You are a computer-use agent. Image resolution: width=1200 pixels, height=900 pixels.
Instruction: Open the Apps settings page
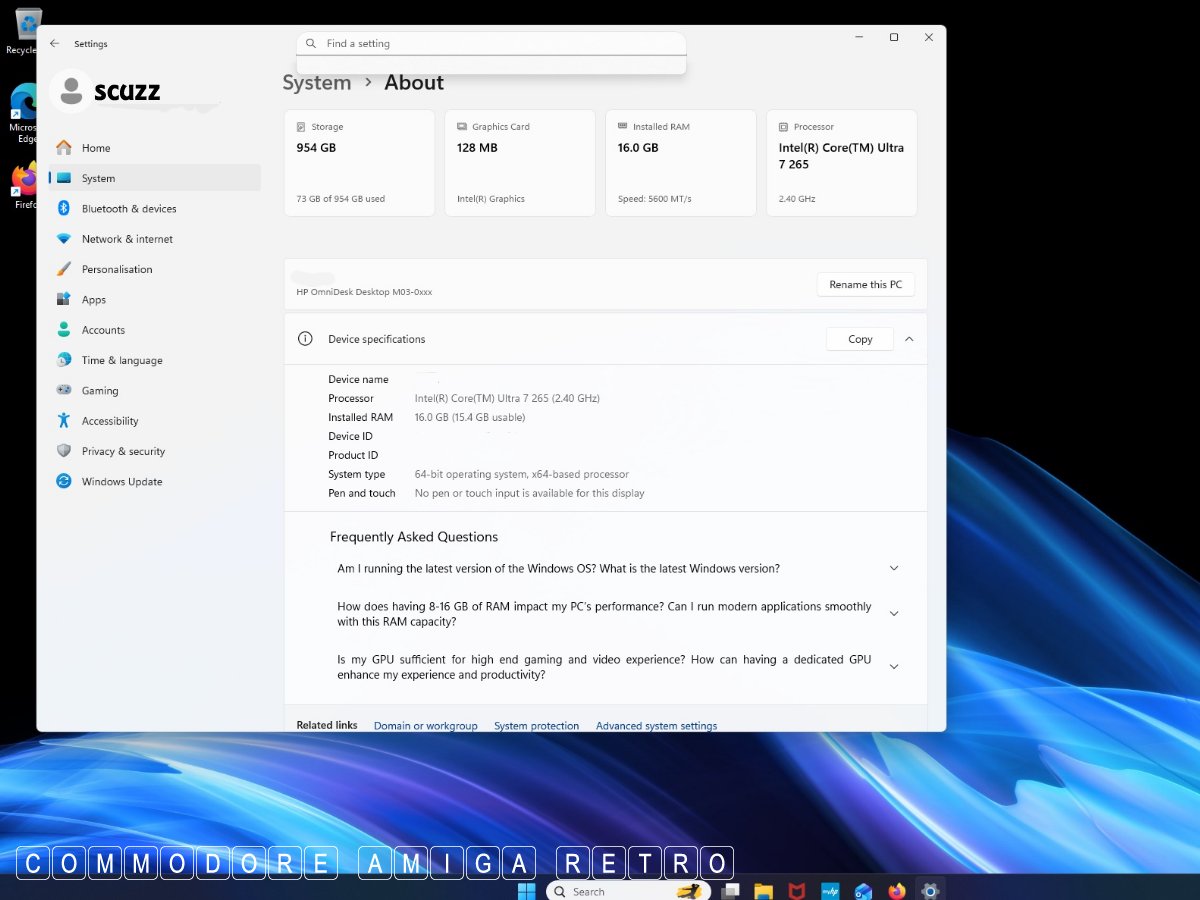pos(94,300)
